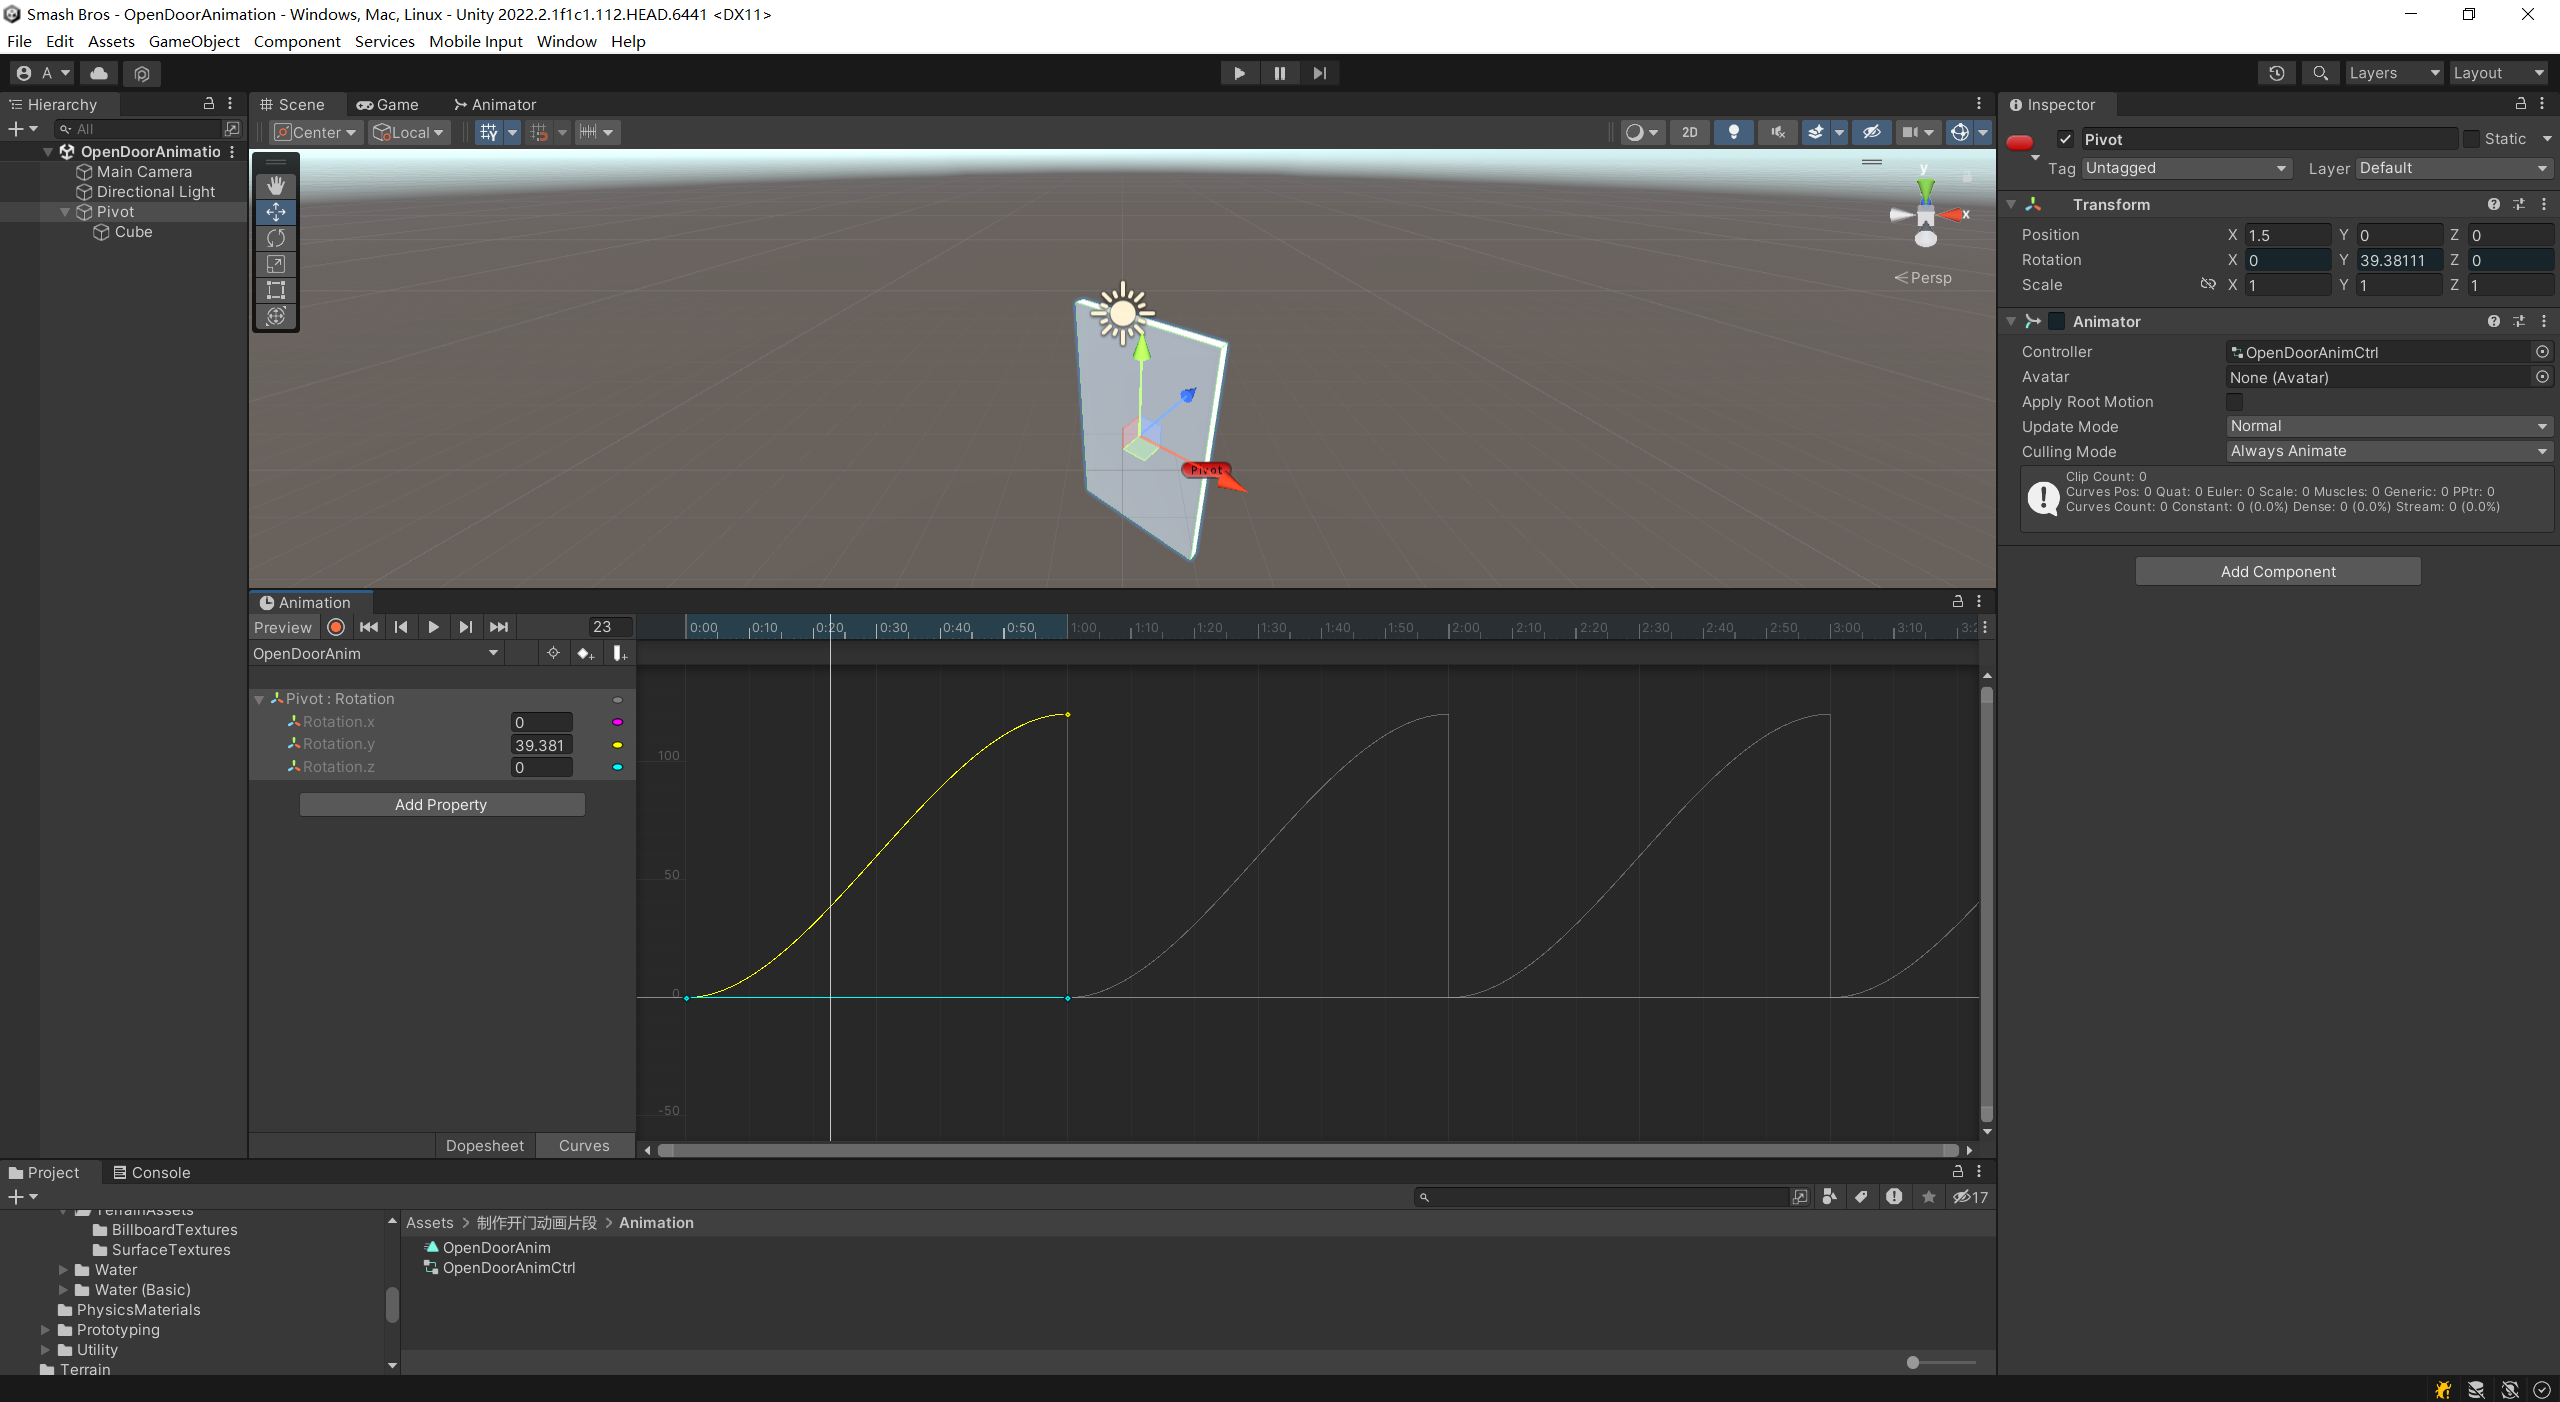This screenshot has height=1402, width=2560.
Task: Open the Tag dropdown showing Untagged
Action: [x=2186, y=168]
